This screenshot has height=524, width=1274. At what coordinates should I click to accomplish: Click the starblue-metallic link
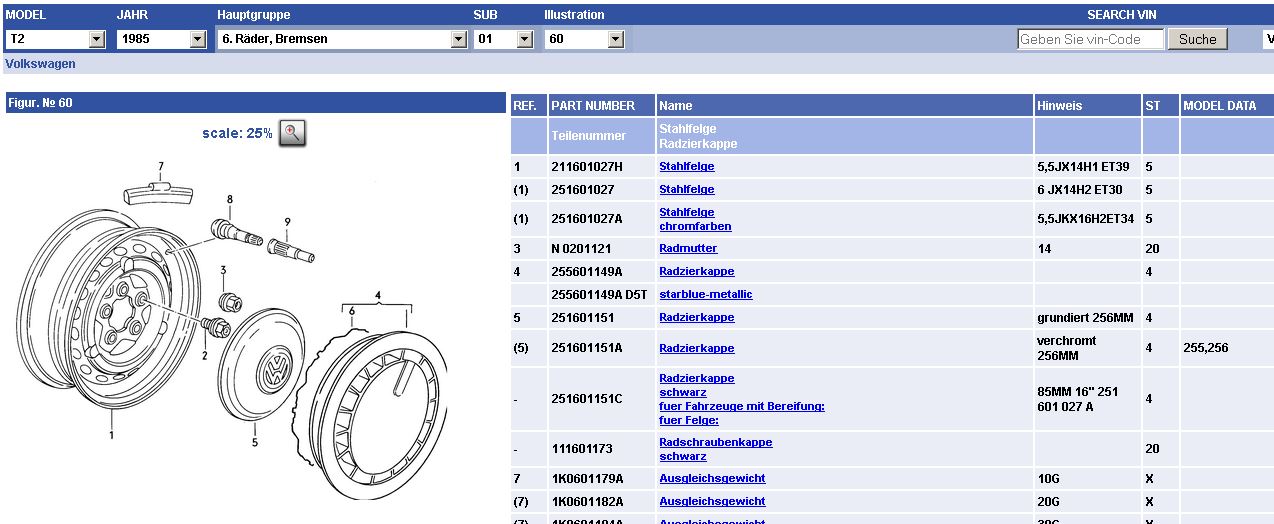(705, 295)
